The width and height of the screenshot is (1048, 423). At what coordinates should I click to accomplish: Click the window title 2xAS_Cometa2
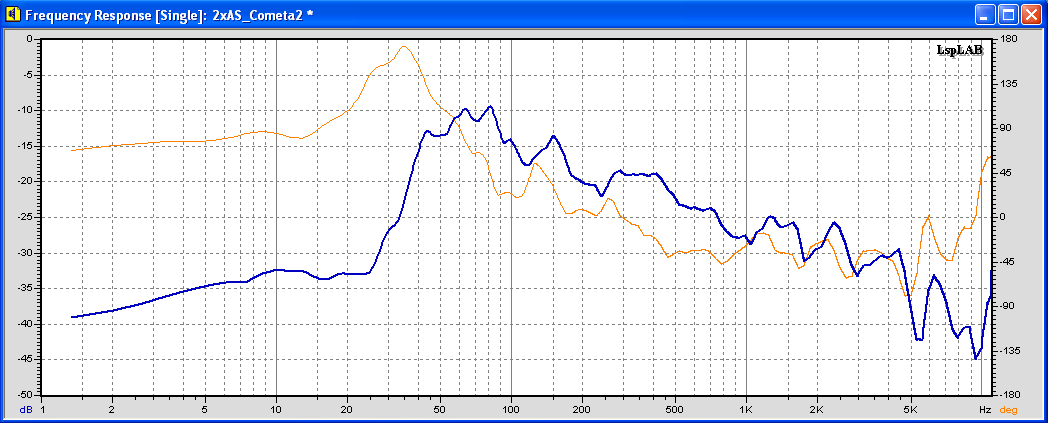(x=263, y=15)
